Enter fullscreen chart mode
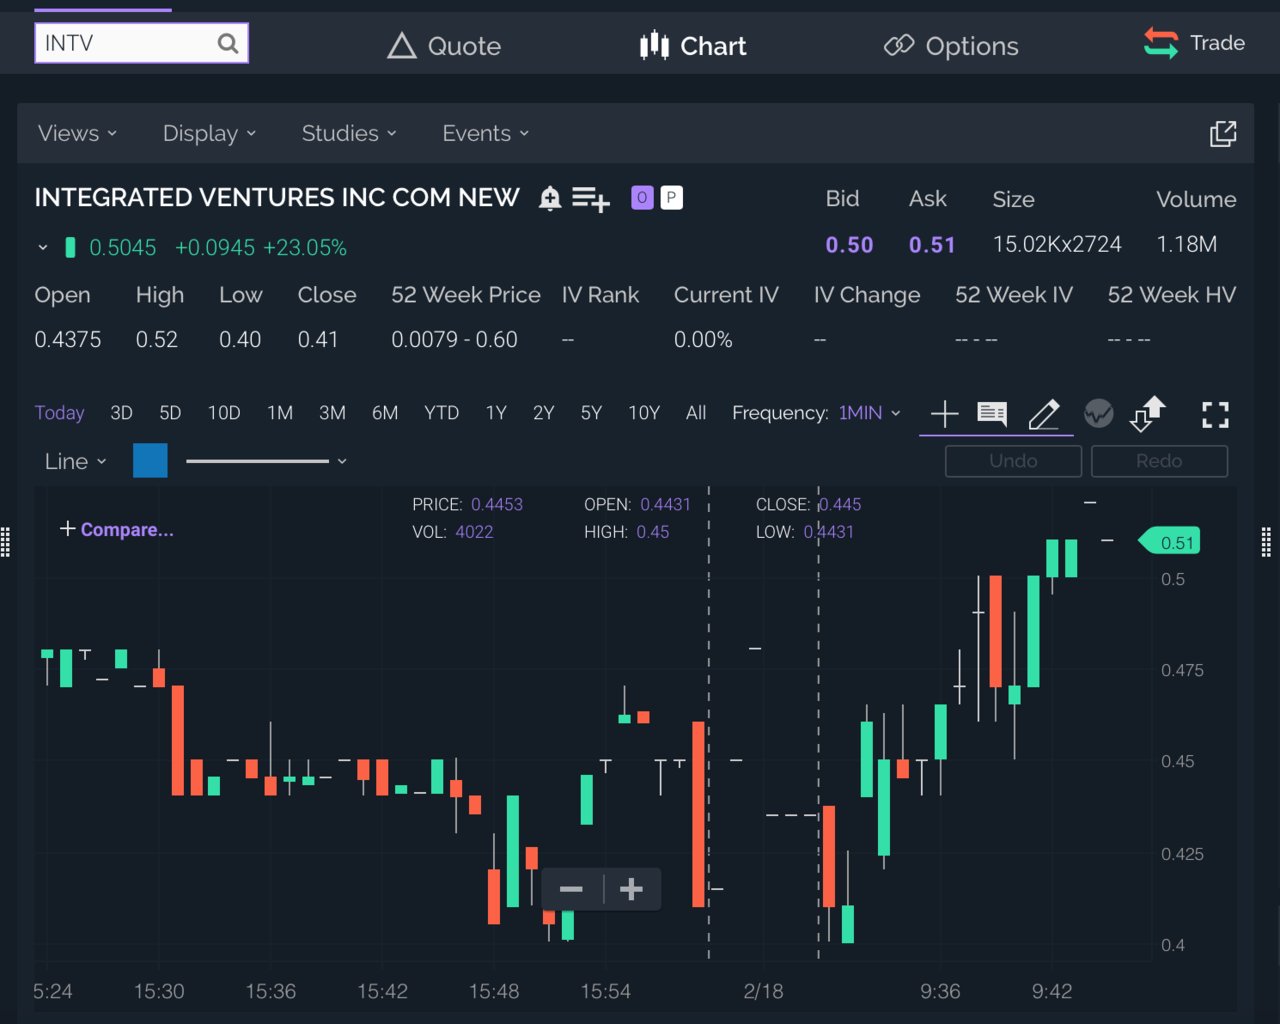 (x=1215, y=414)
